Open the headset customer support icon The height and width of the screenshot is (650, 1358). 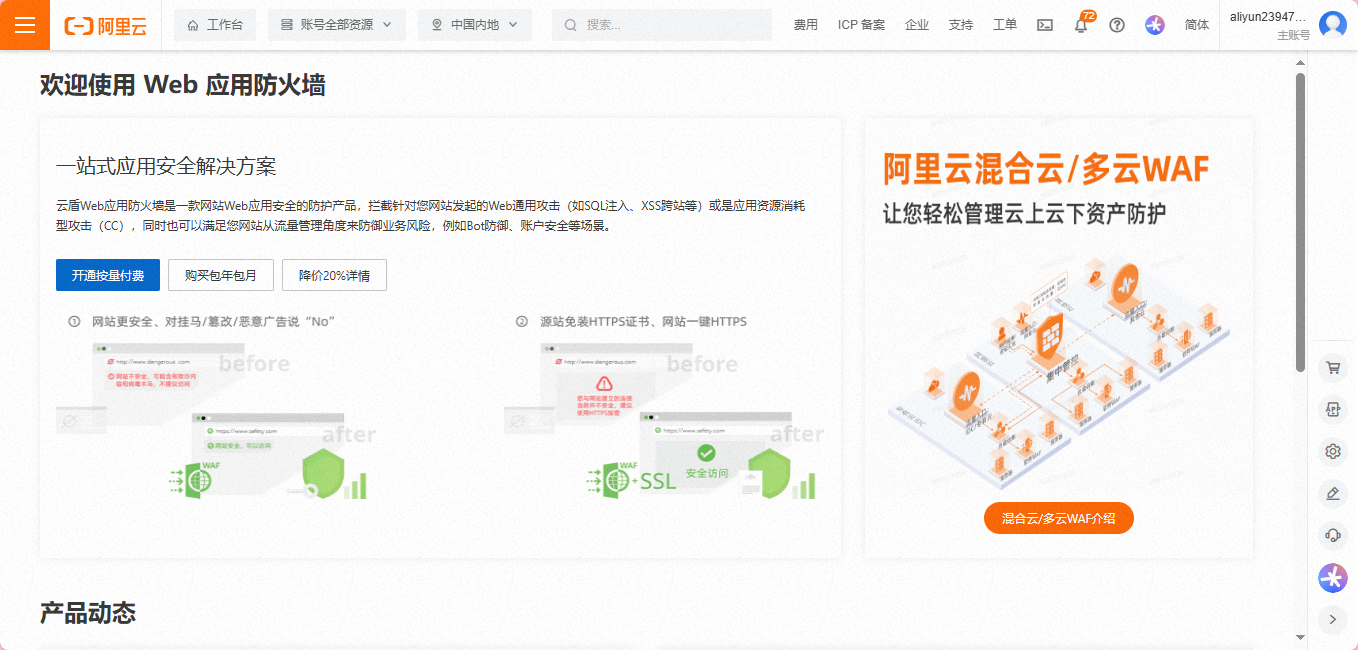tap(1332, 535)
